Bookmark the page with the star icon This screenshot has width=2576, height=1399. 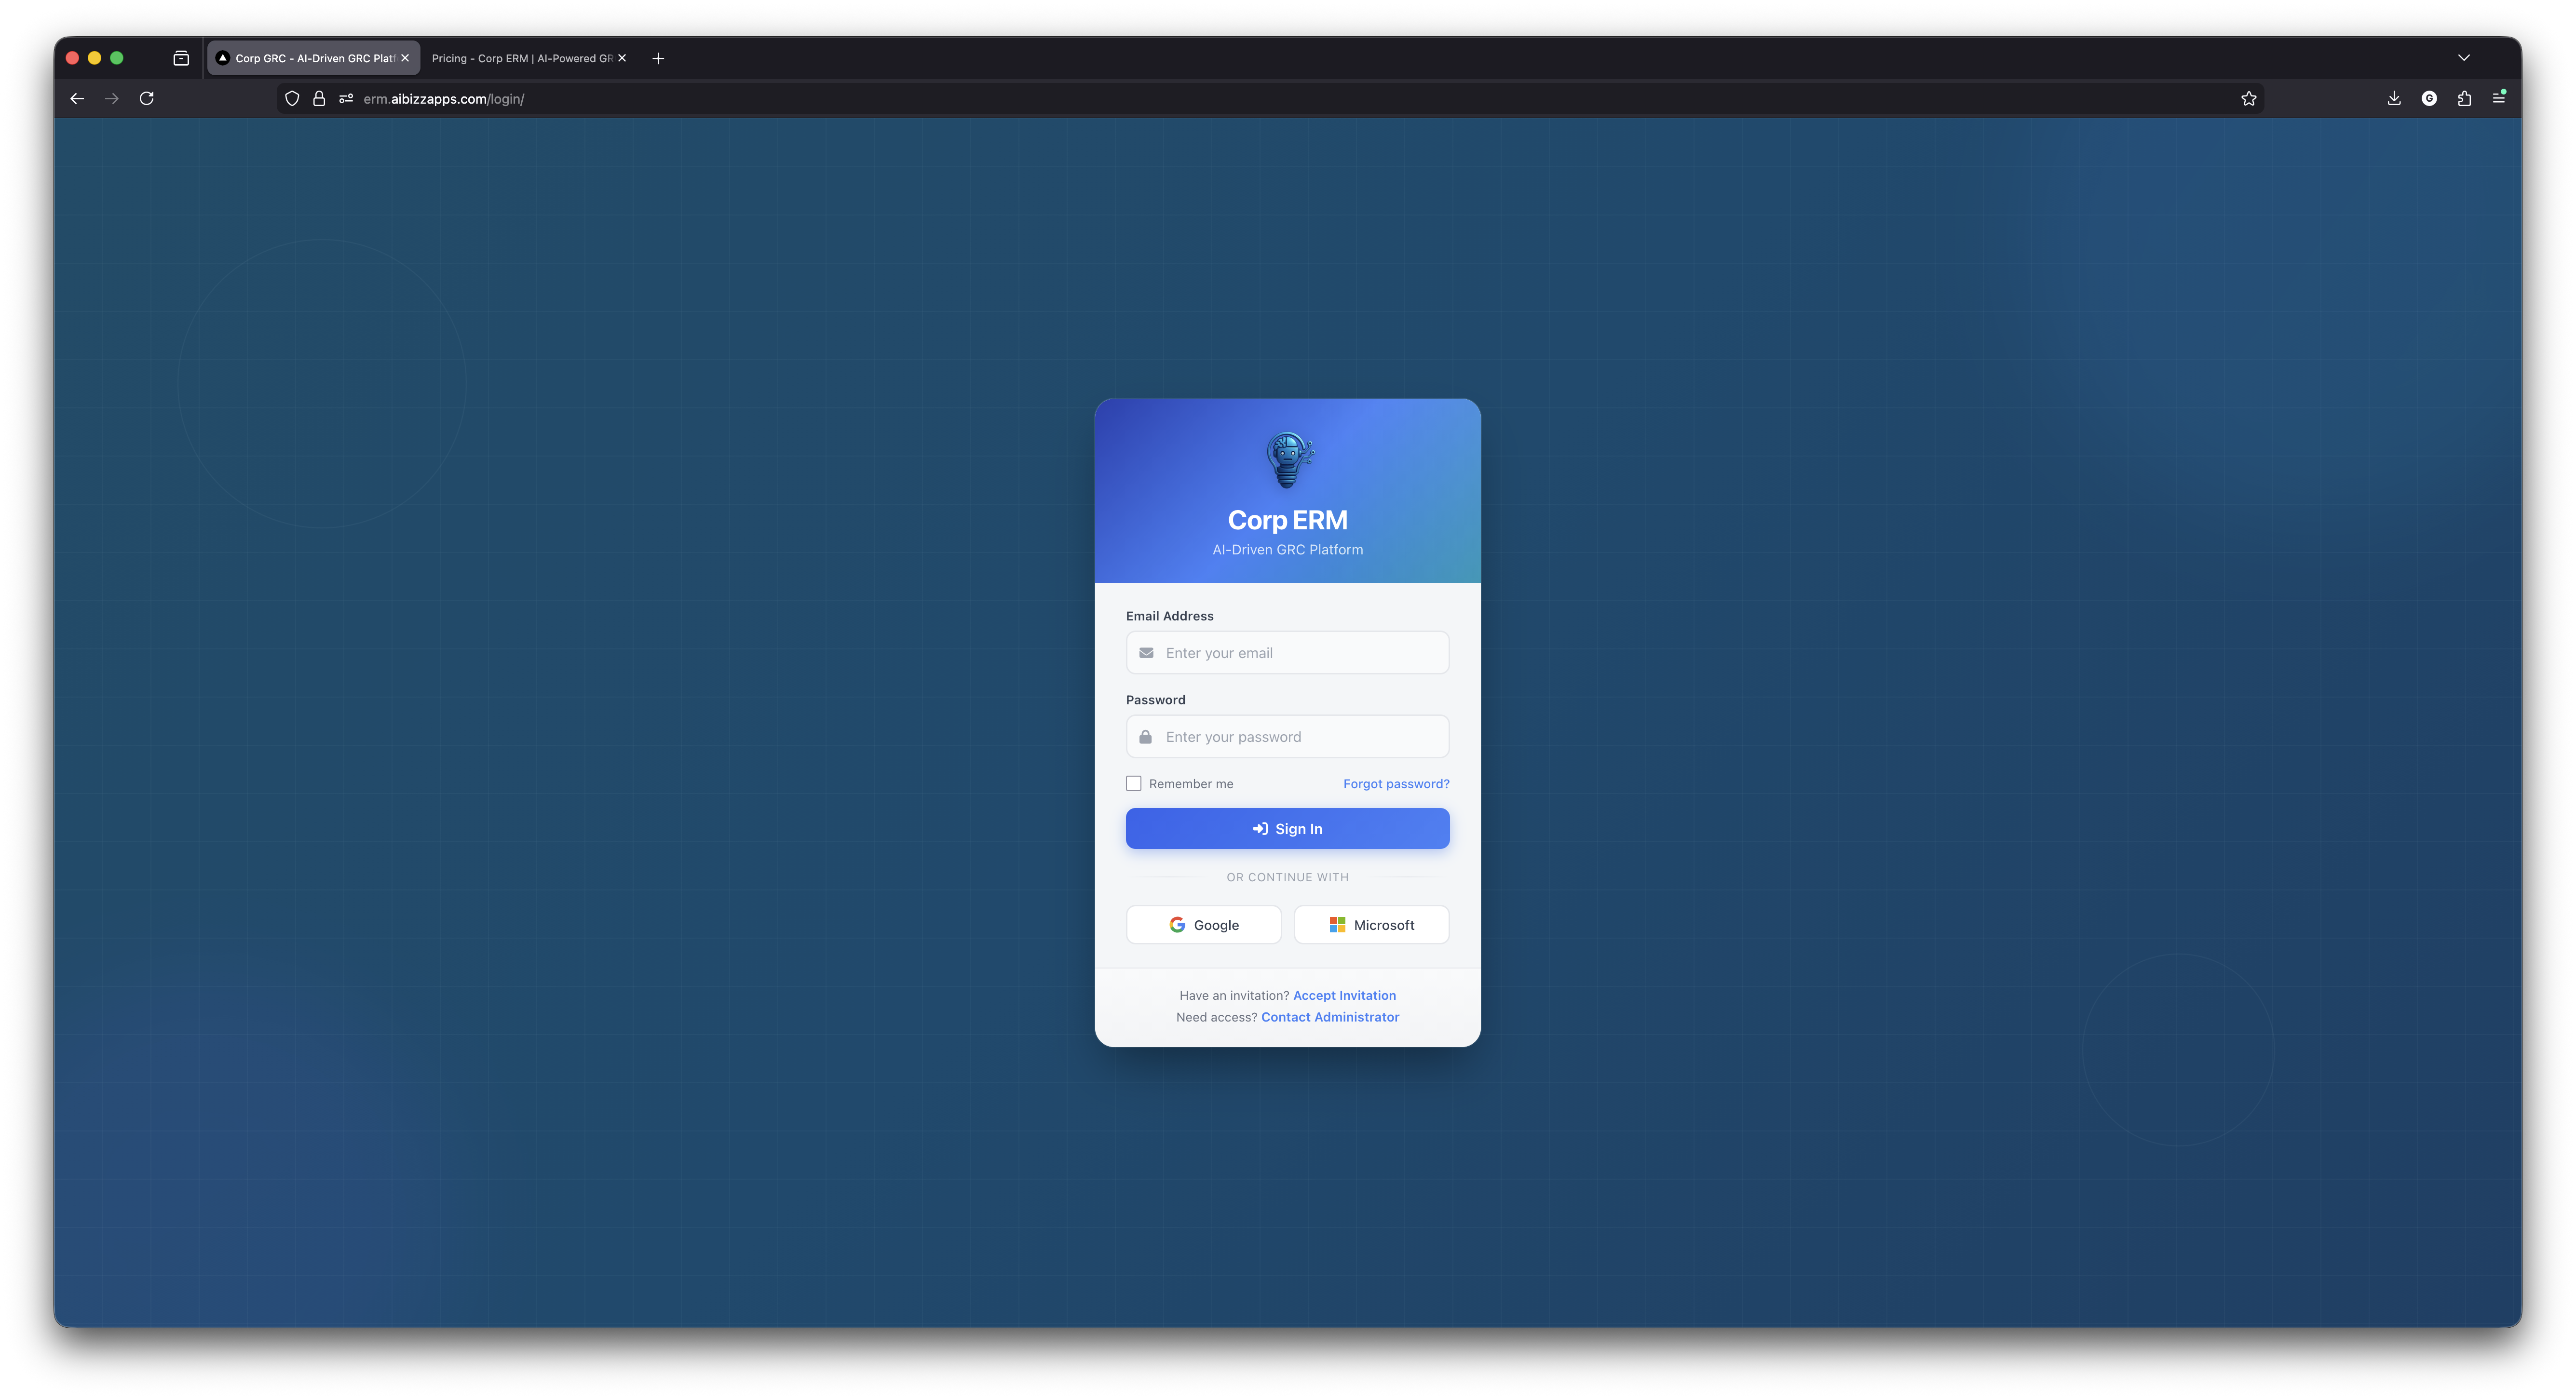click(2249, 98)
